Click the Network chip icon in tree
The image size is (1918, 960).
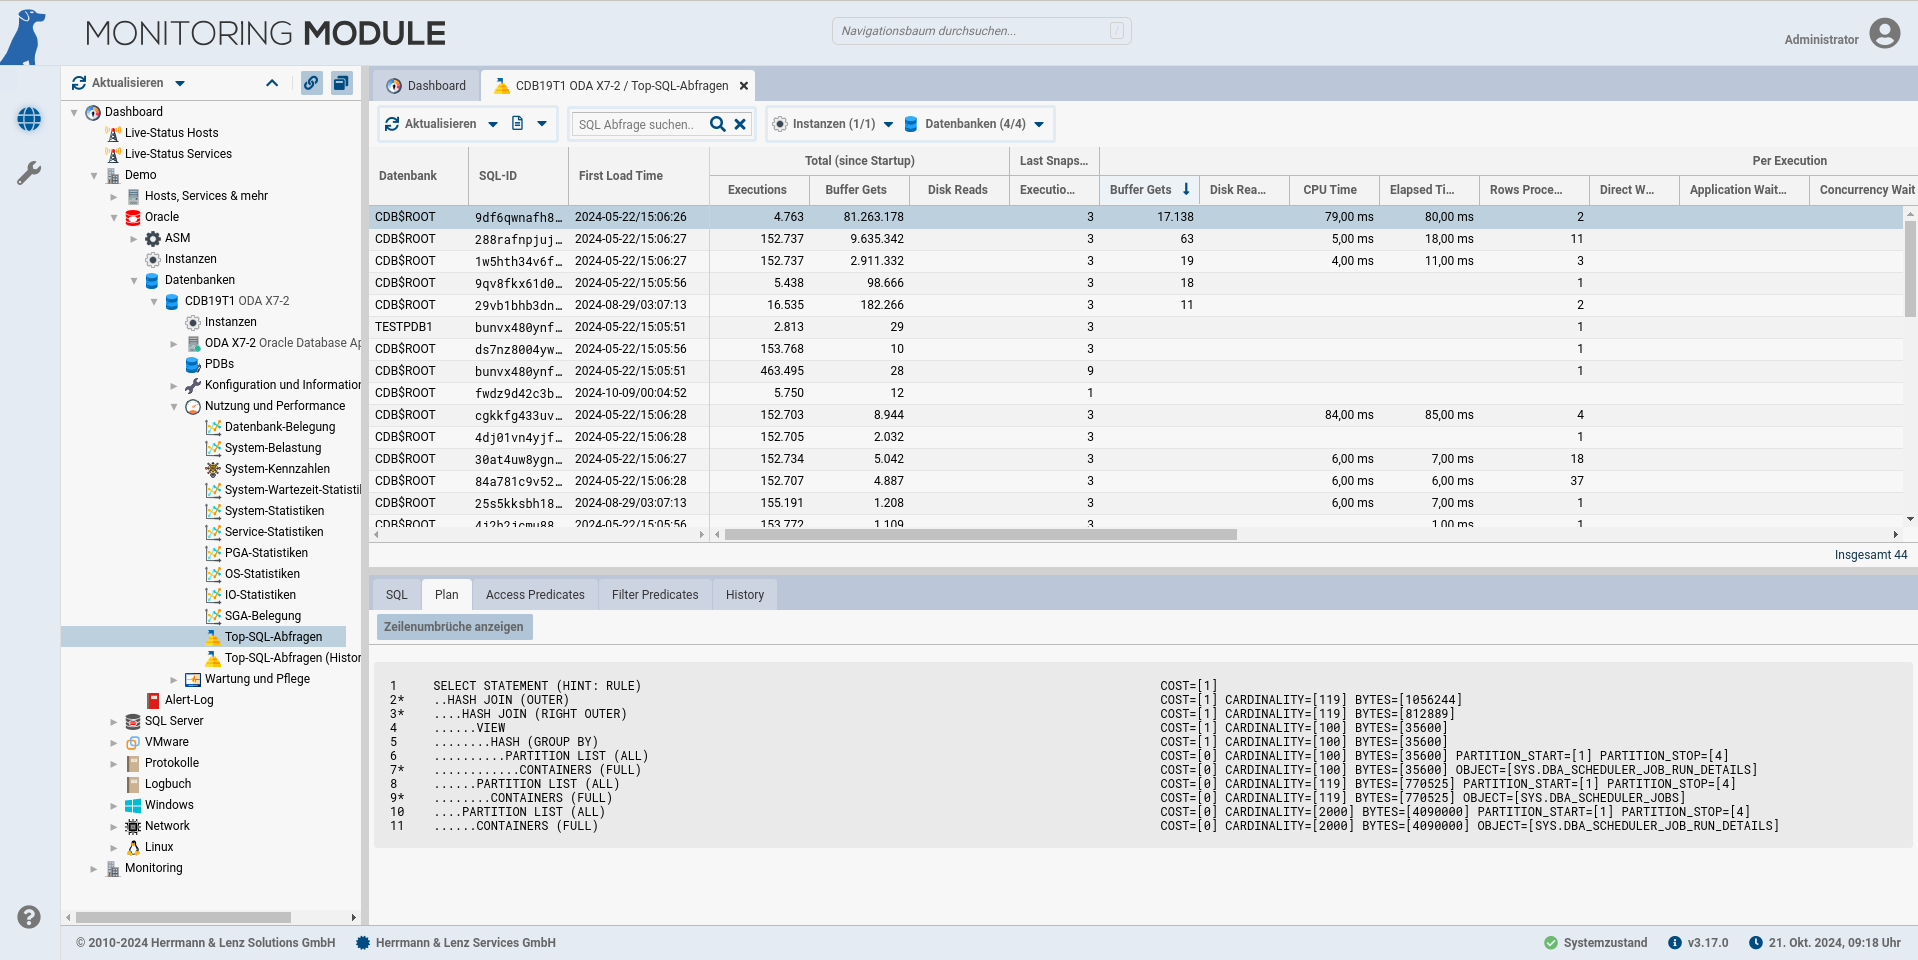(133, 826)
